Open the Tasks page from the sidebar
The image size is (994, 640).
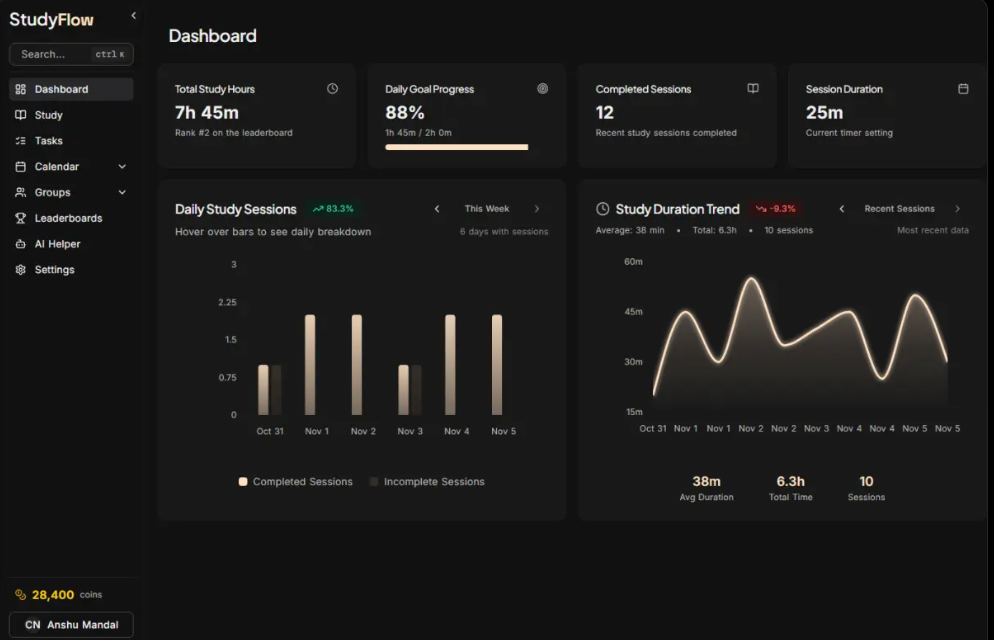[x=48, y=140]
